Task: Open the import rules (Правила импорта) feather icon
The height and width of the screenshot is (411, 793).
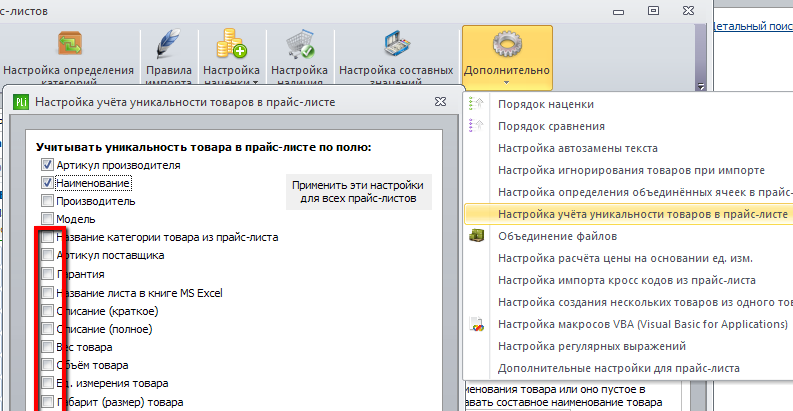Action: point(168,44)
